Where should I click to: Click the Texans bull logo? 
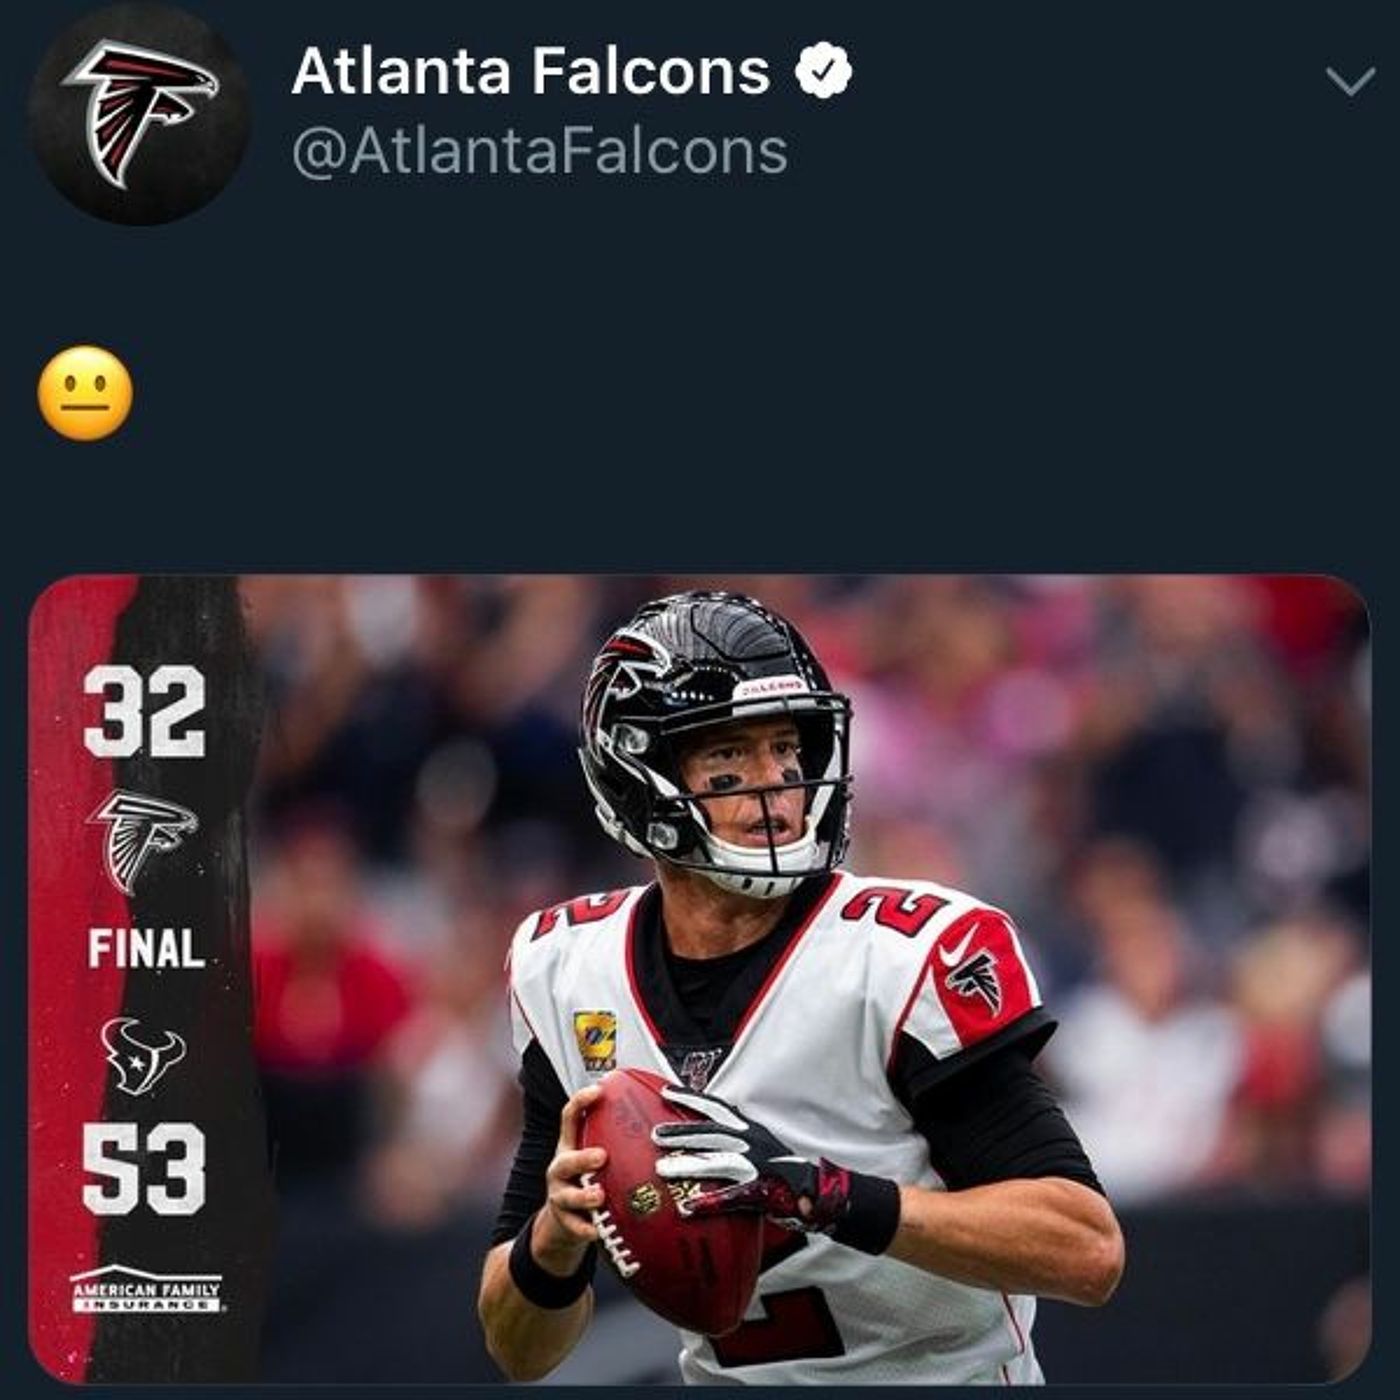144,1056
